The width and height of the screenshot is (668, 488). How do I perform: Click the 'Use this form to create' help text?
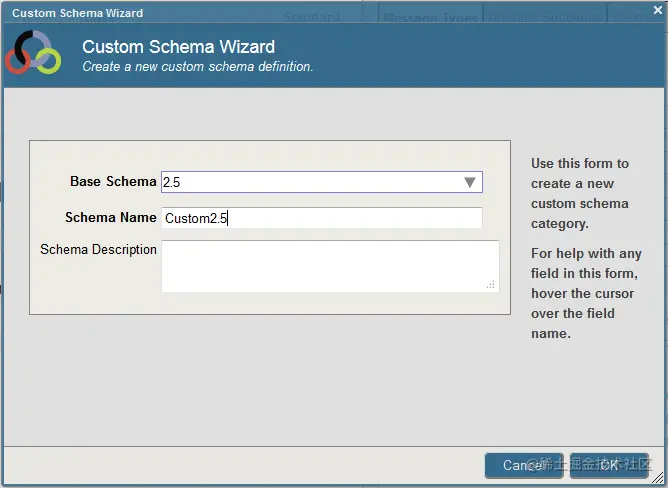tap(580, 193)
